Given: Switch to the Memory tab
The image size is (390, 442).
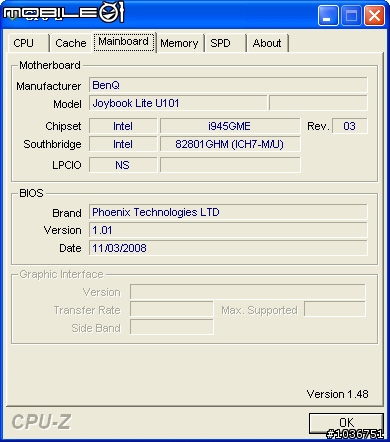Looking at the screenshot, I should (179, 43).
